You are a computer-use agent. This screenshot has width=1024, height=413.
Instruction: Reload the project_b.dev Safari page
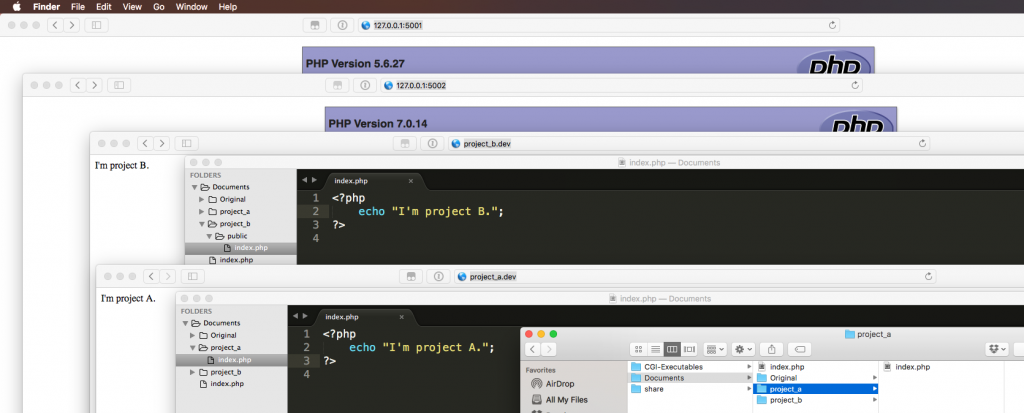coord(921,143)
